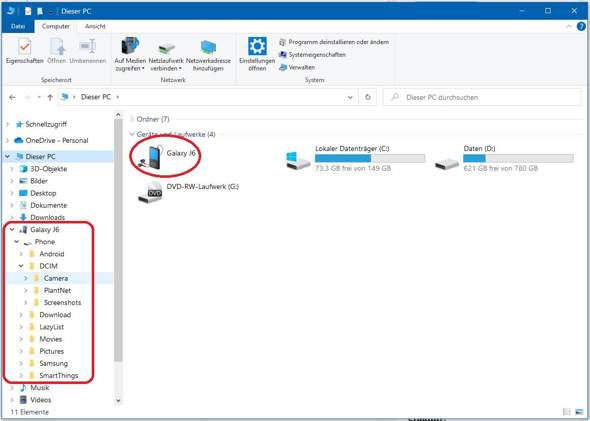Select Videos in navigation pane
590x421 pixels.
pos(41,400)
